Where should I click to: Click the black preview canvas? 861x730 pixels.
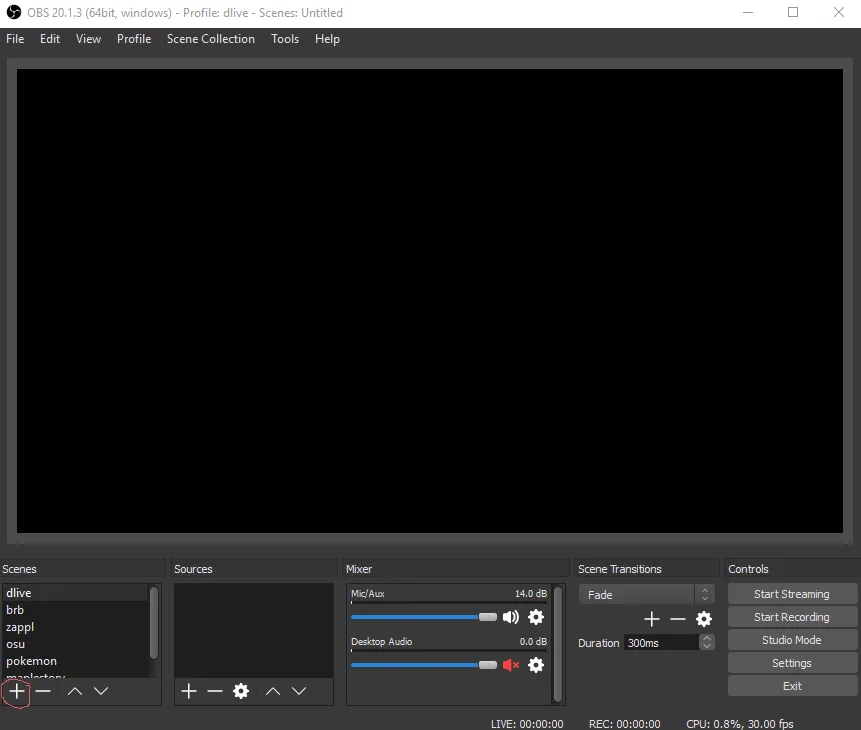tap(429, 300)
